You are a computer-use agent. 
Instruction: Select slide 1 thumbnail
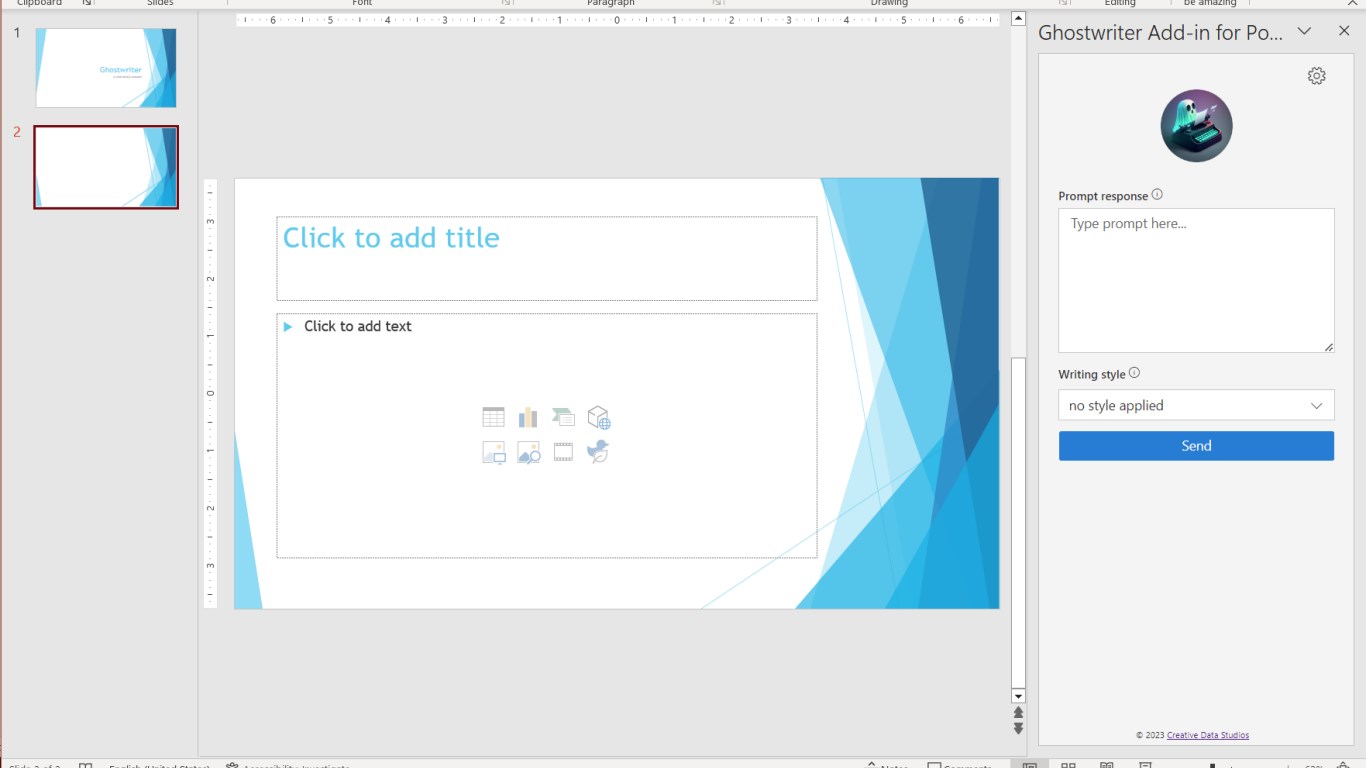tap(106, 68)
